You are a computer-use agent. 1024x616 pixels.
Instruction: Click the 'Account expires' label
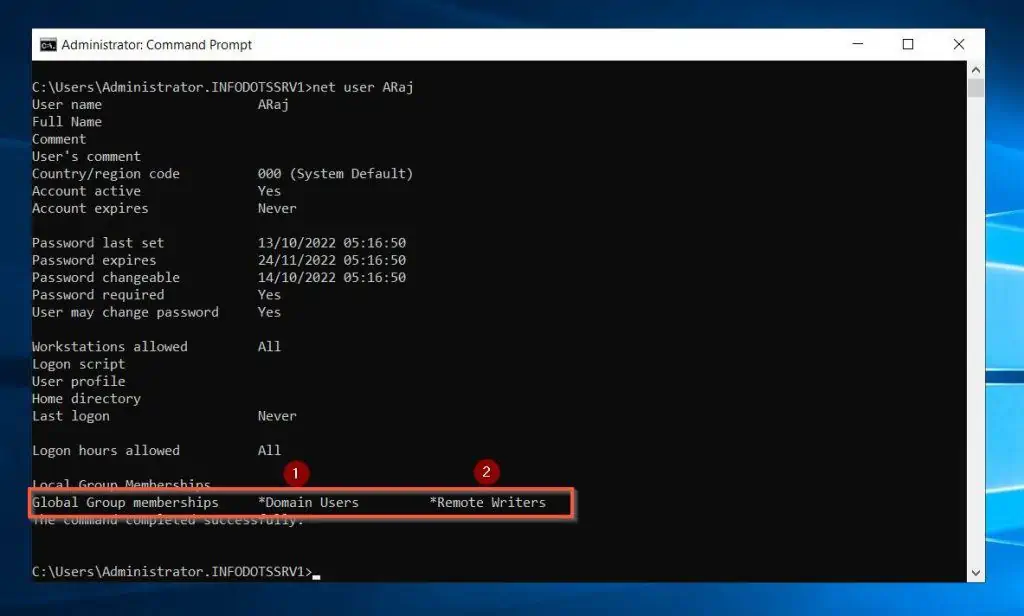tap(90, 208)
